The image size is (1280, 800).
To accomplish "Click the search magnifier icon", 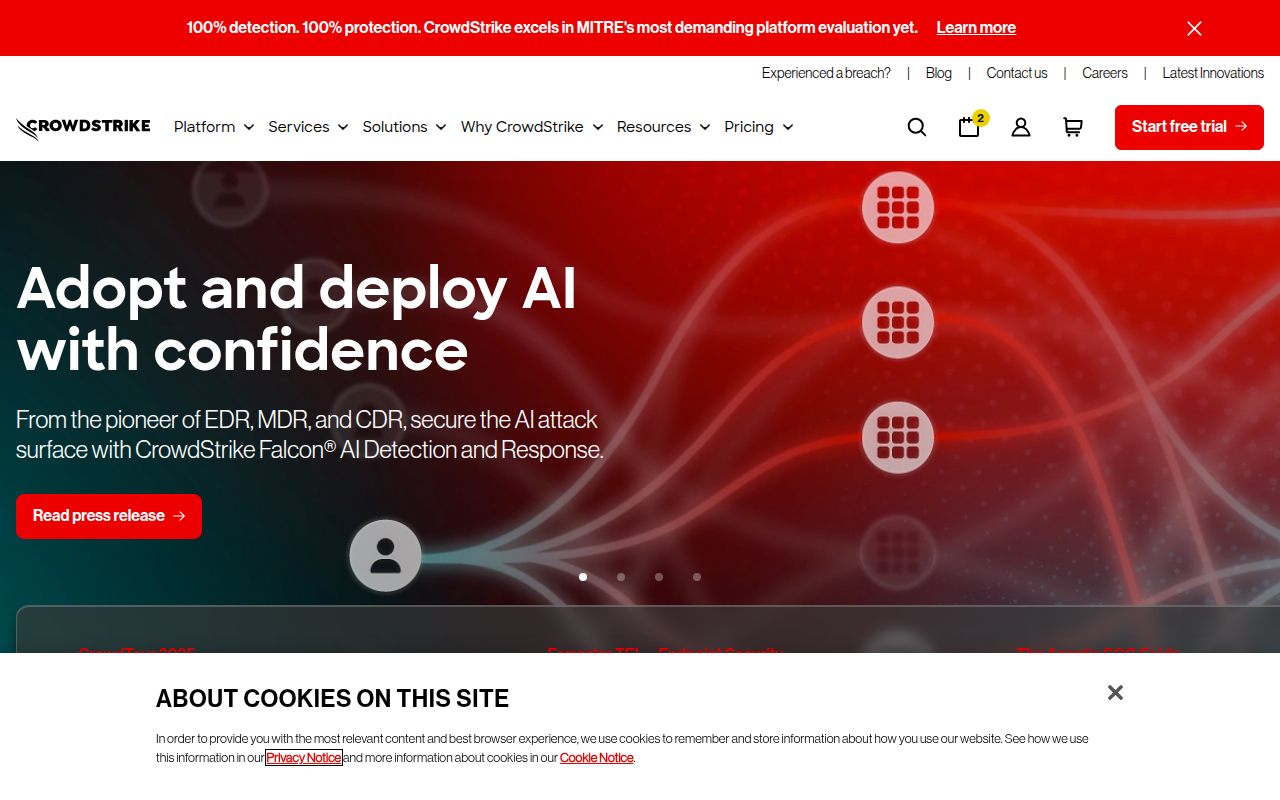I will point(916,127).
